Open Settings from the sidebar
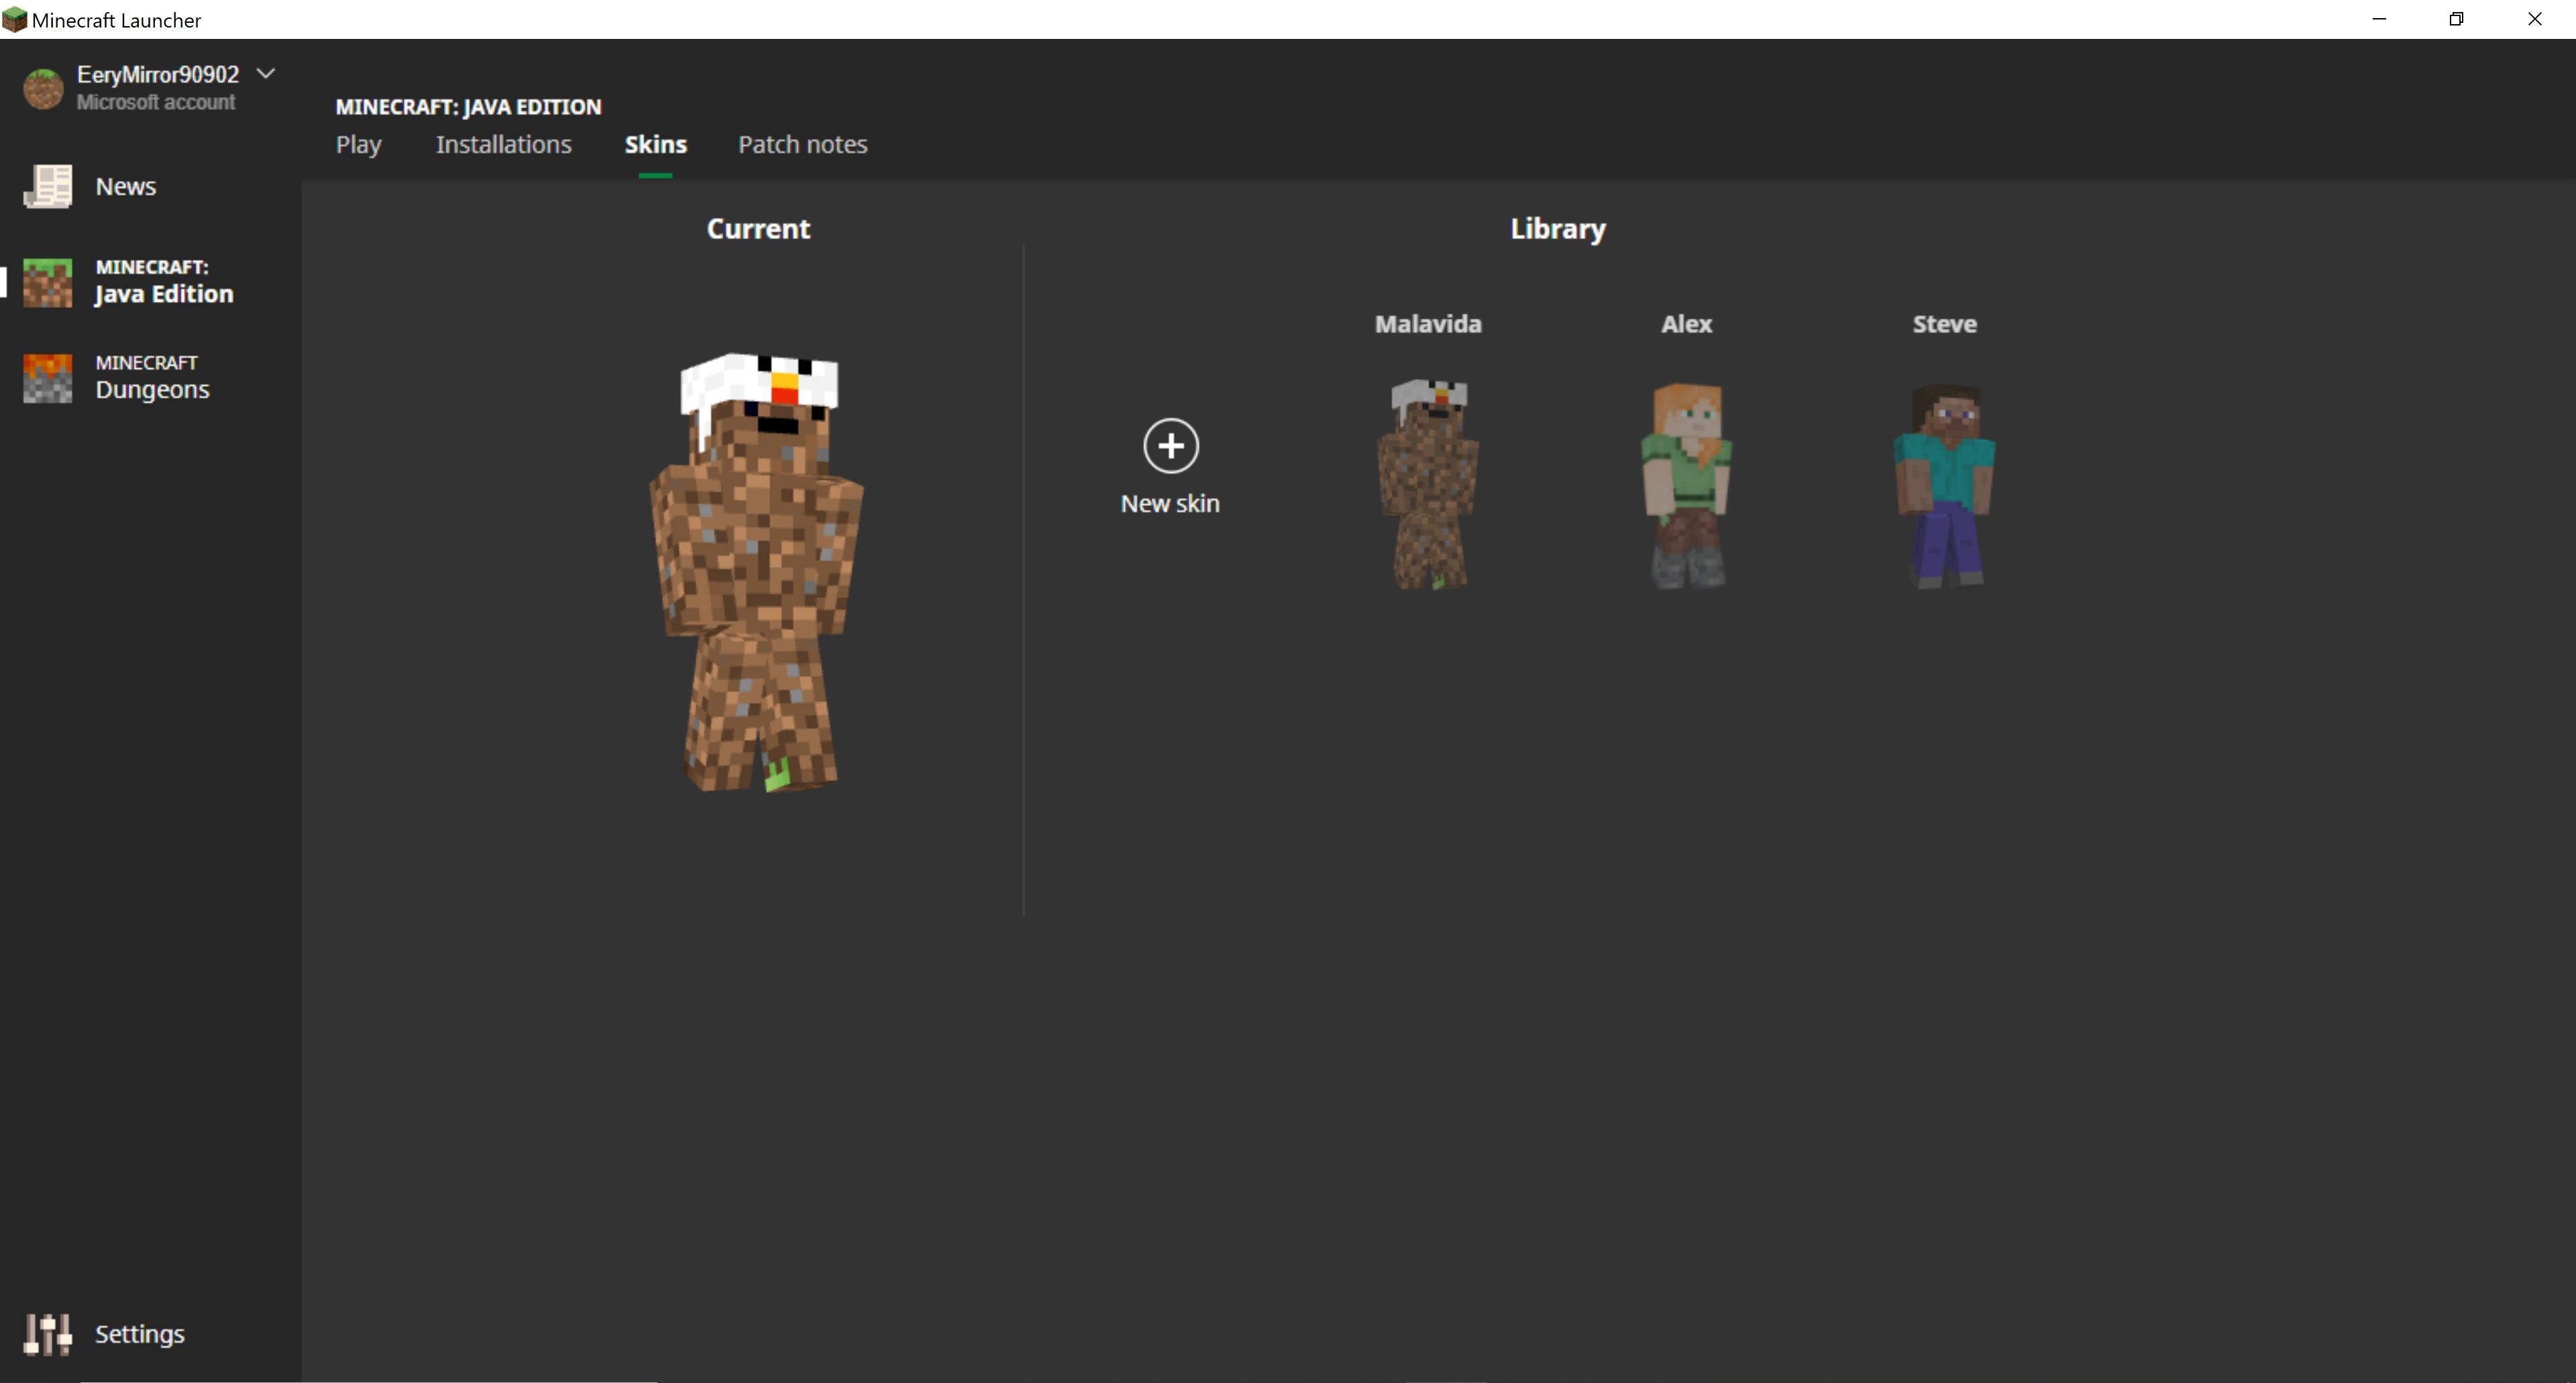The width and height of the screenshot is (2576, 1383). (x=142, y=1332)
